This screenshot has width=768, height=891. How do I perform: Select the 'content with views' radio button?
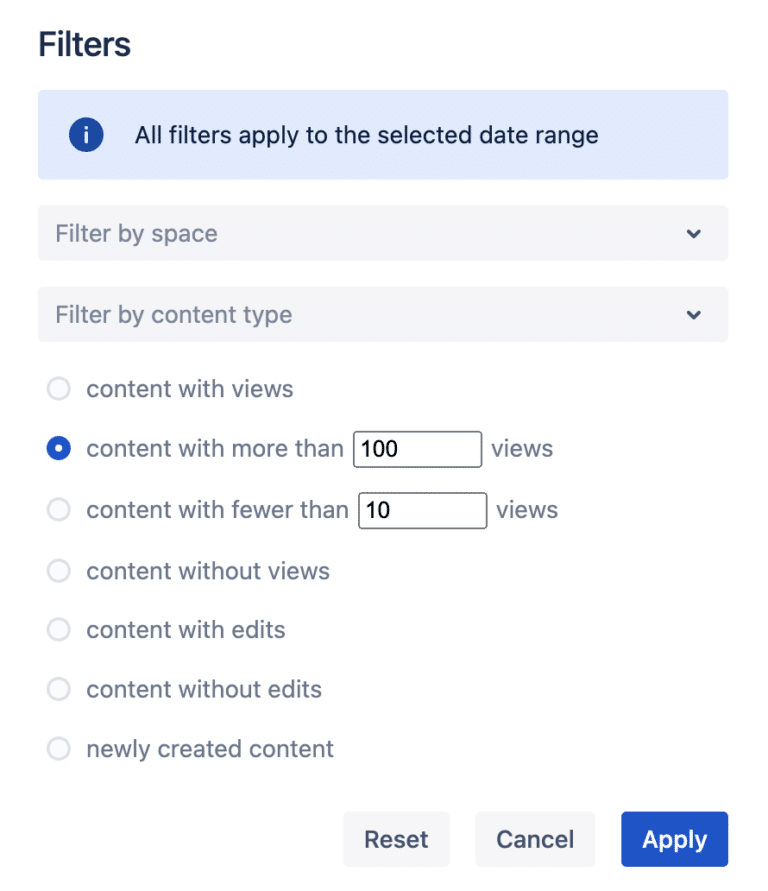58,389
